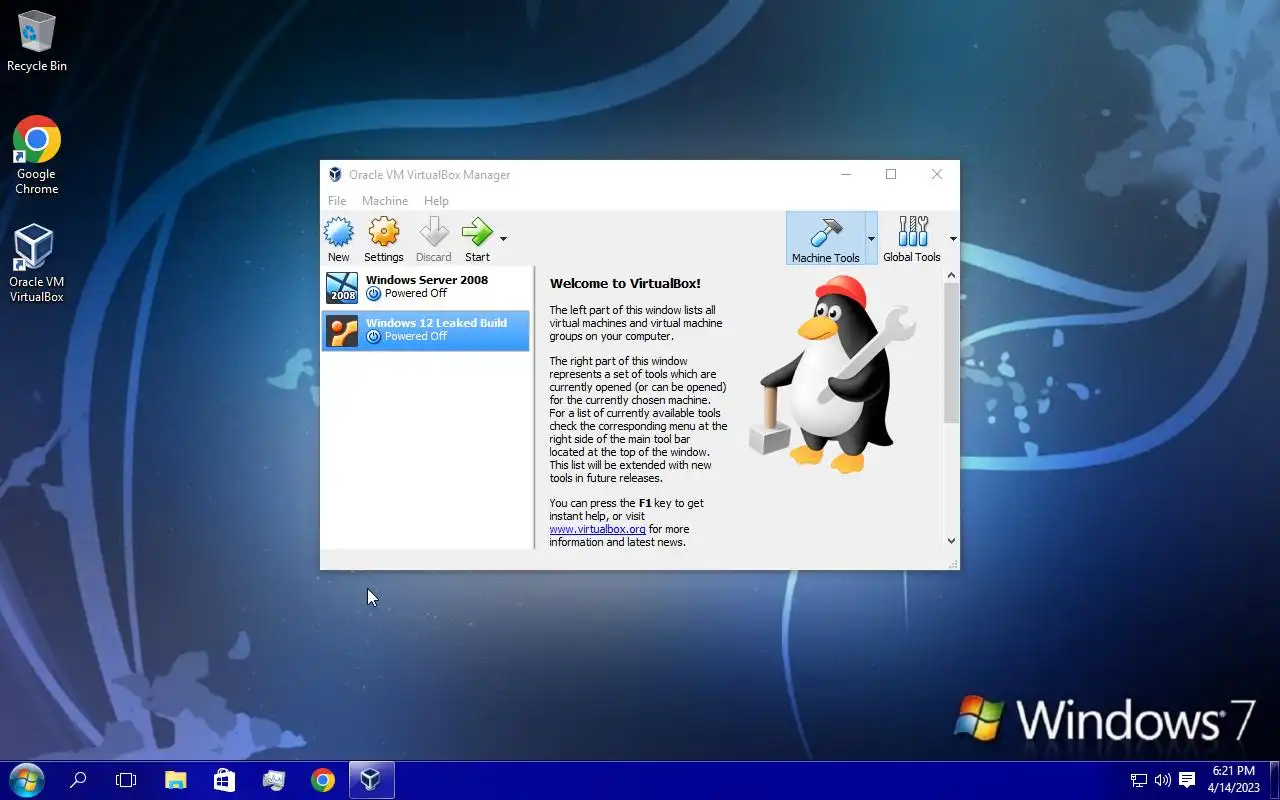Open the Help menu
The height and width of the screenshot is (800, 1280).
(x=436, y=201)
